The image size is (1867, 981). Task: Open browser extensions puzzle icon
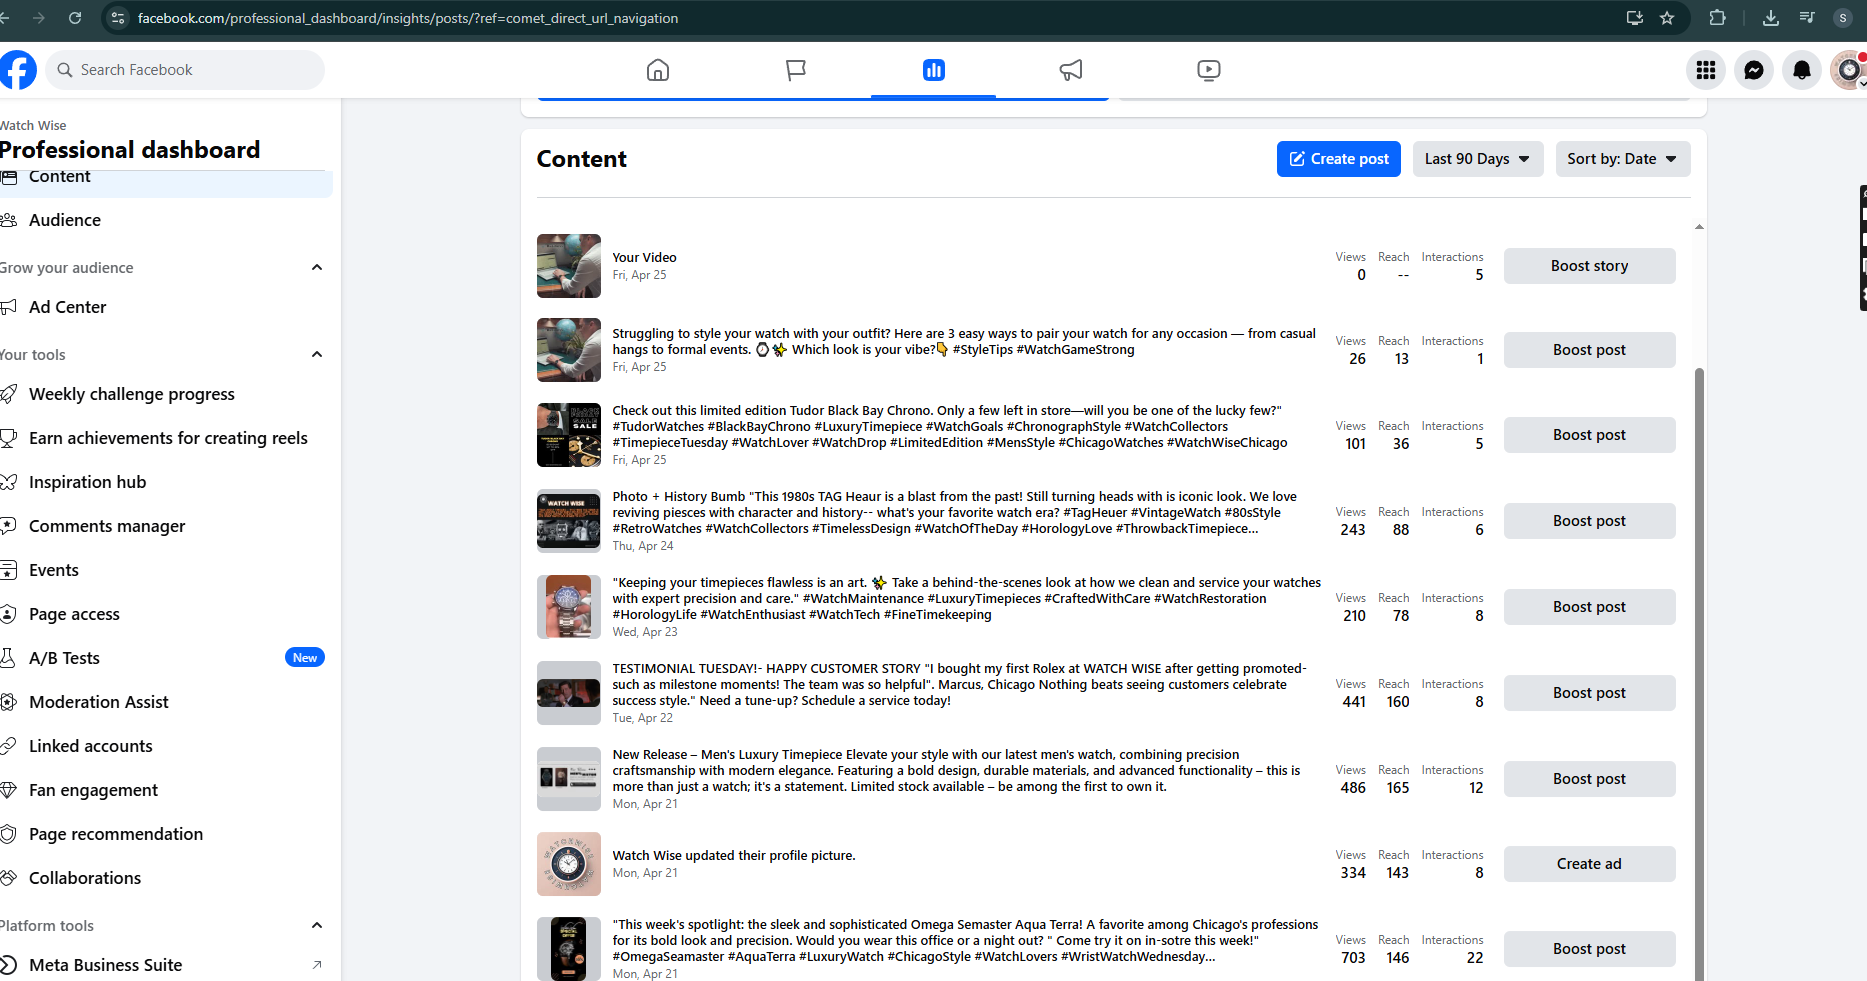tap(1718, 18)
